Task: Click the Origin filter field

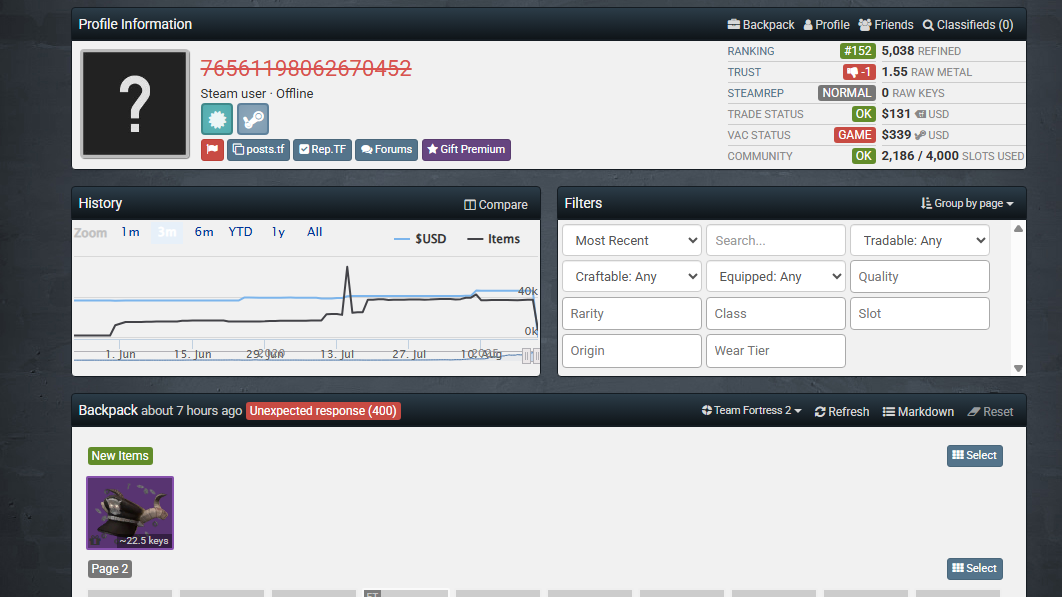Action: [631, 350]
